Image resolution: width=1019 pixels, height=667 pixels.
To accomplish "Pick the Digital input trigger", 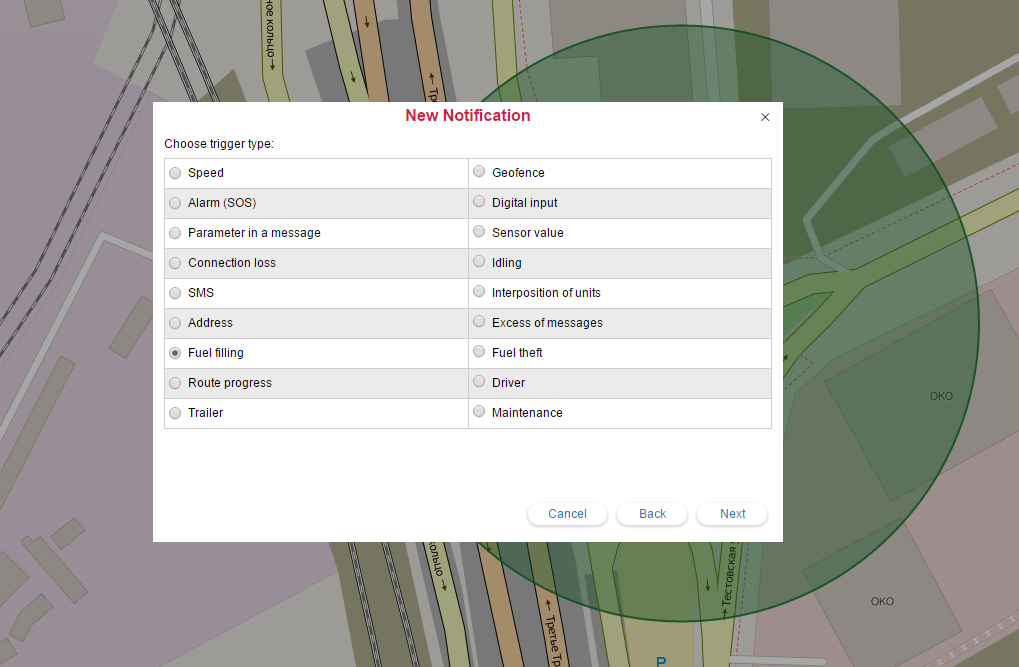I will pos(479,202).
